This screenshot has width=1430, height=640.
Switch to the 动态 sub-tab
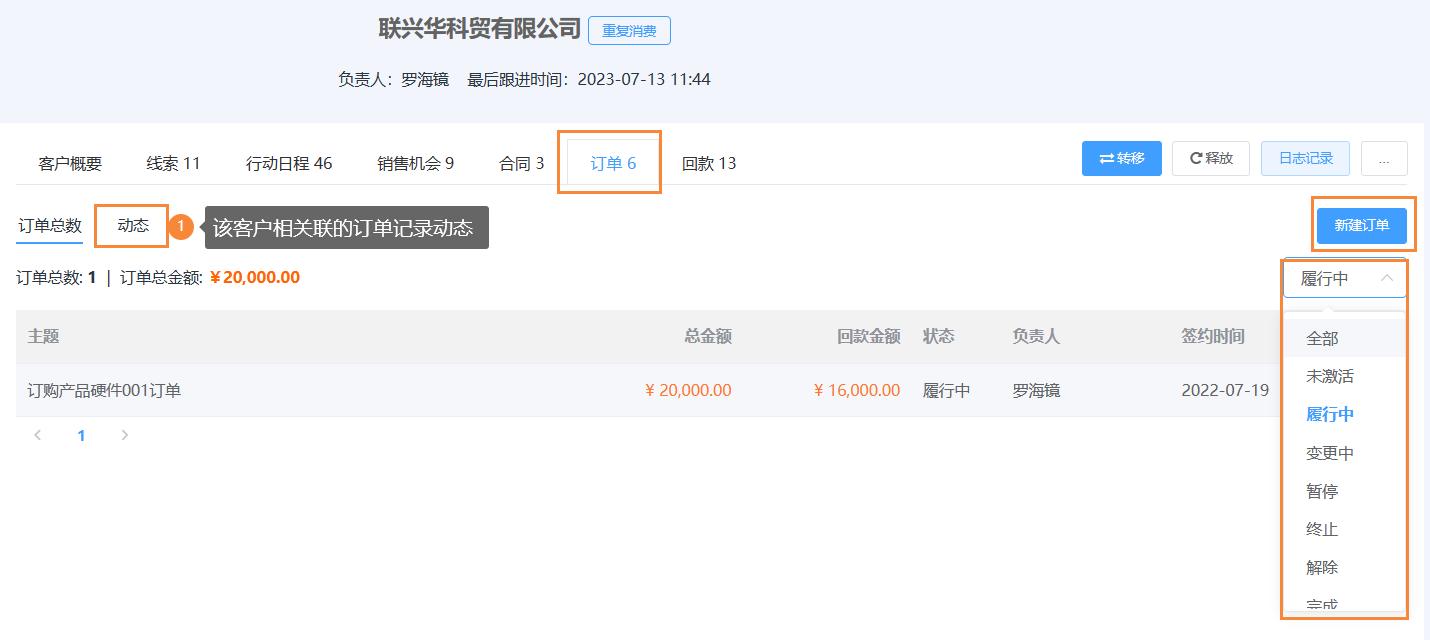pos(133,226)
